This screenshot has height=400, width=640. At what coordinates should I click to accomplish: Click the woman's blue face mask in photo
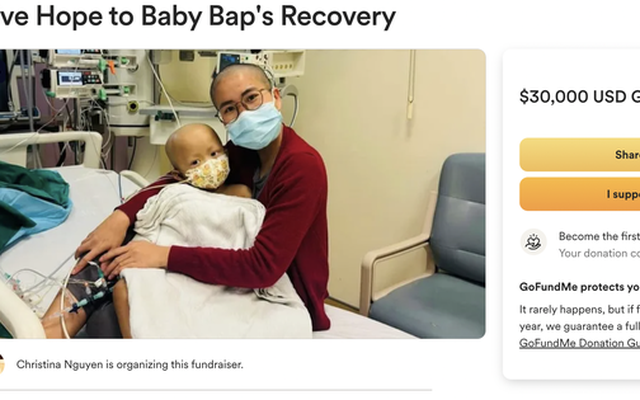pos(254,126)
